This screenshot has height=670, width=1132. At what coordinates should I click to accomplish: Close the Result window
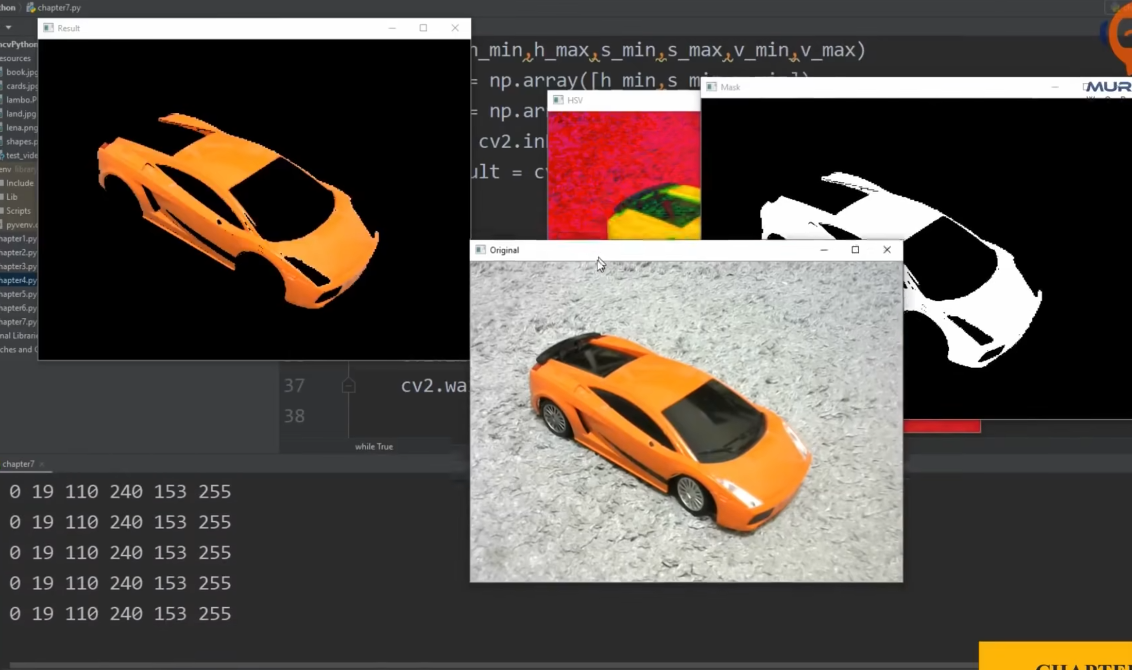click(x=455, y=28)
